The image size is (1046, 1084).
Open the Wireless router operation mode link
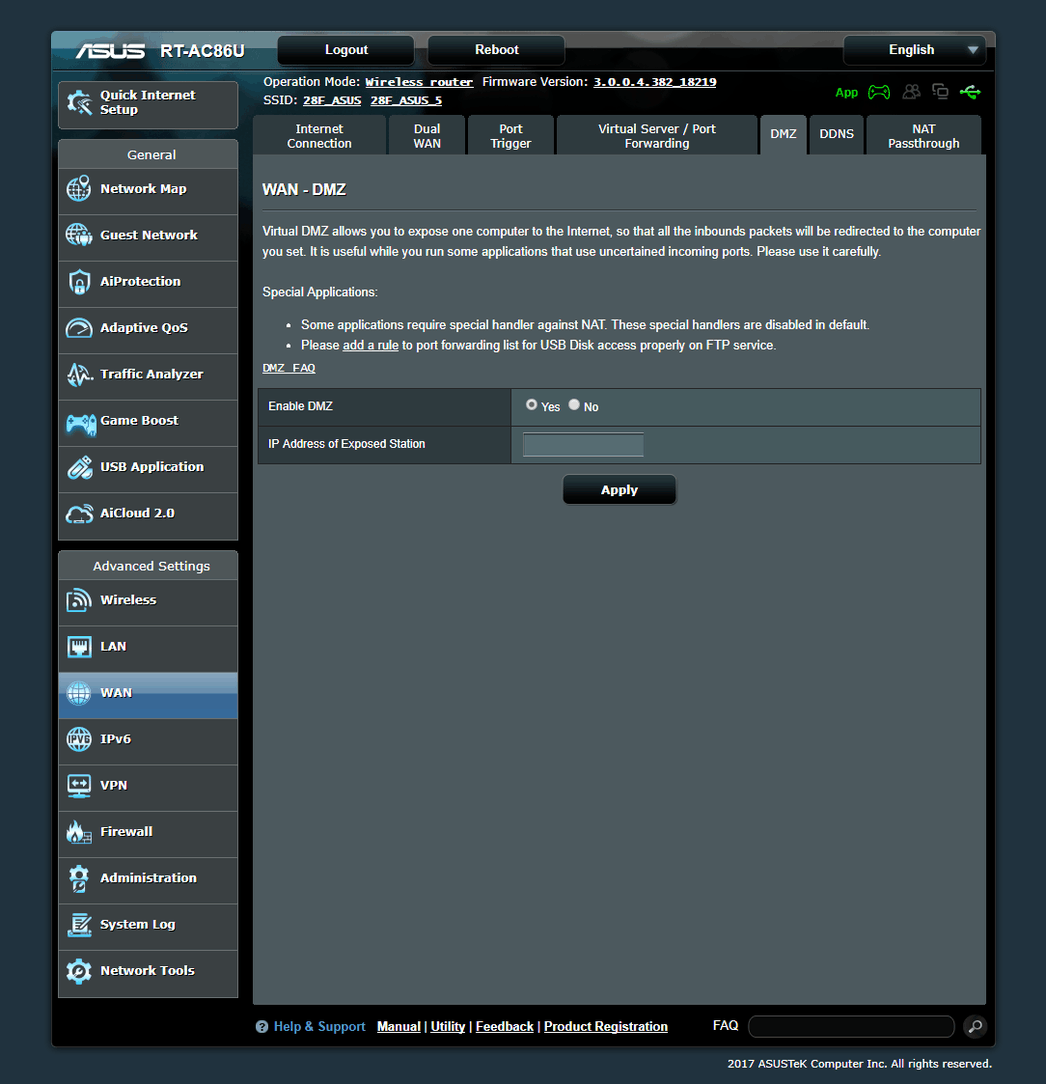(419, 82)
